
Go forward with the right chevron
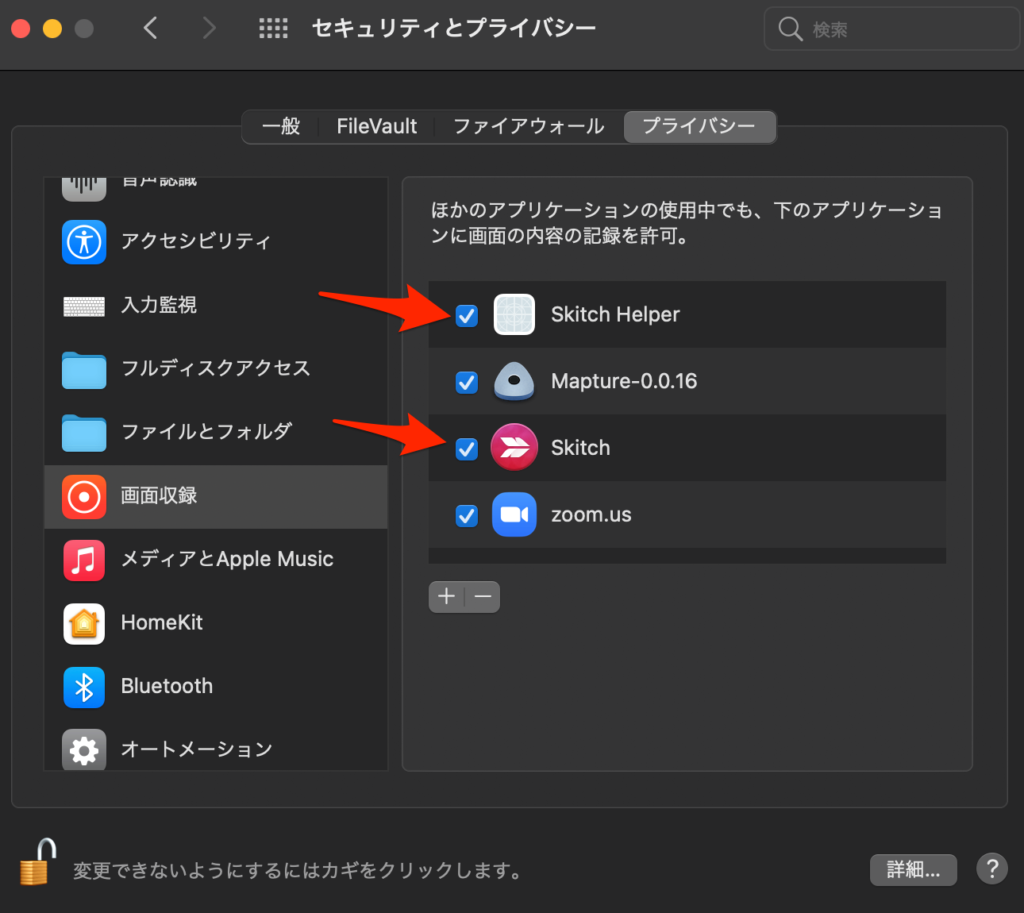tap(209, 28)
